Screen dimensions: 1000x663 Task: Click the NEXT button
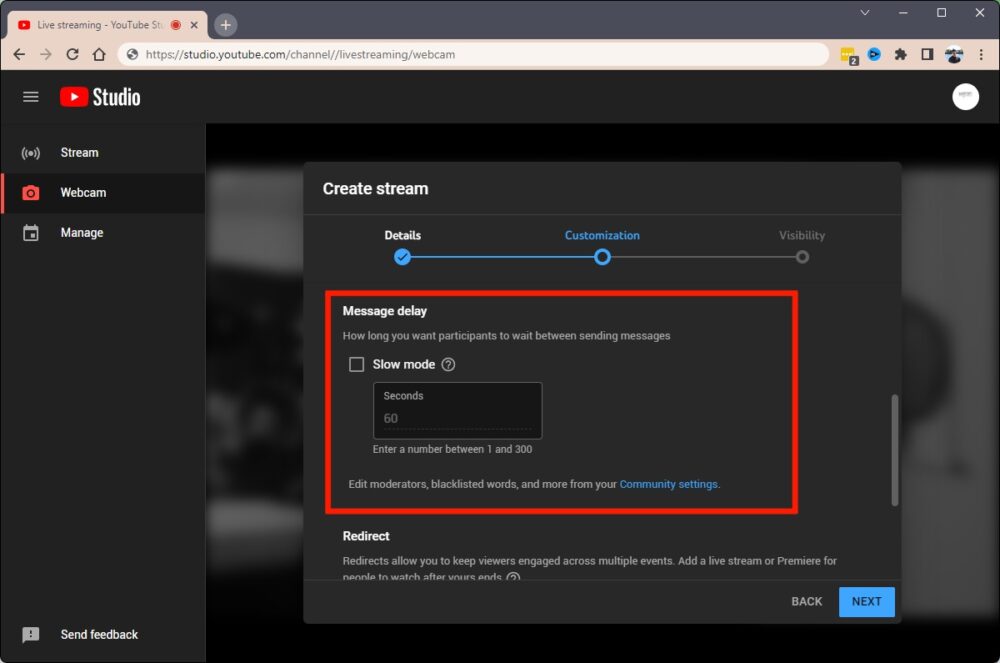[866, 602]
